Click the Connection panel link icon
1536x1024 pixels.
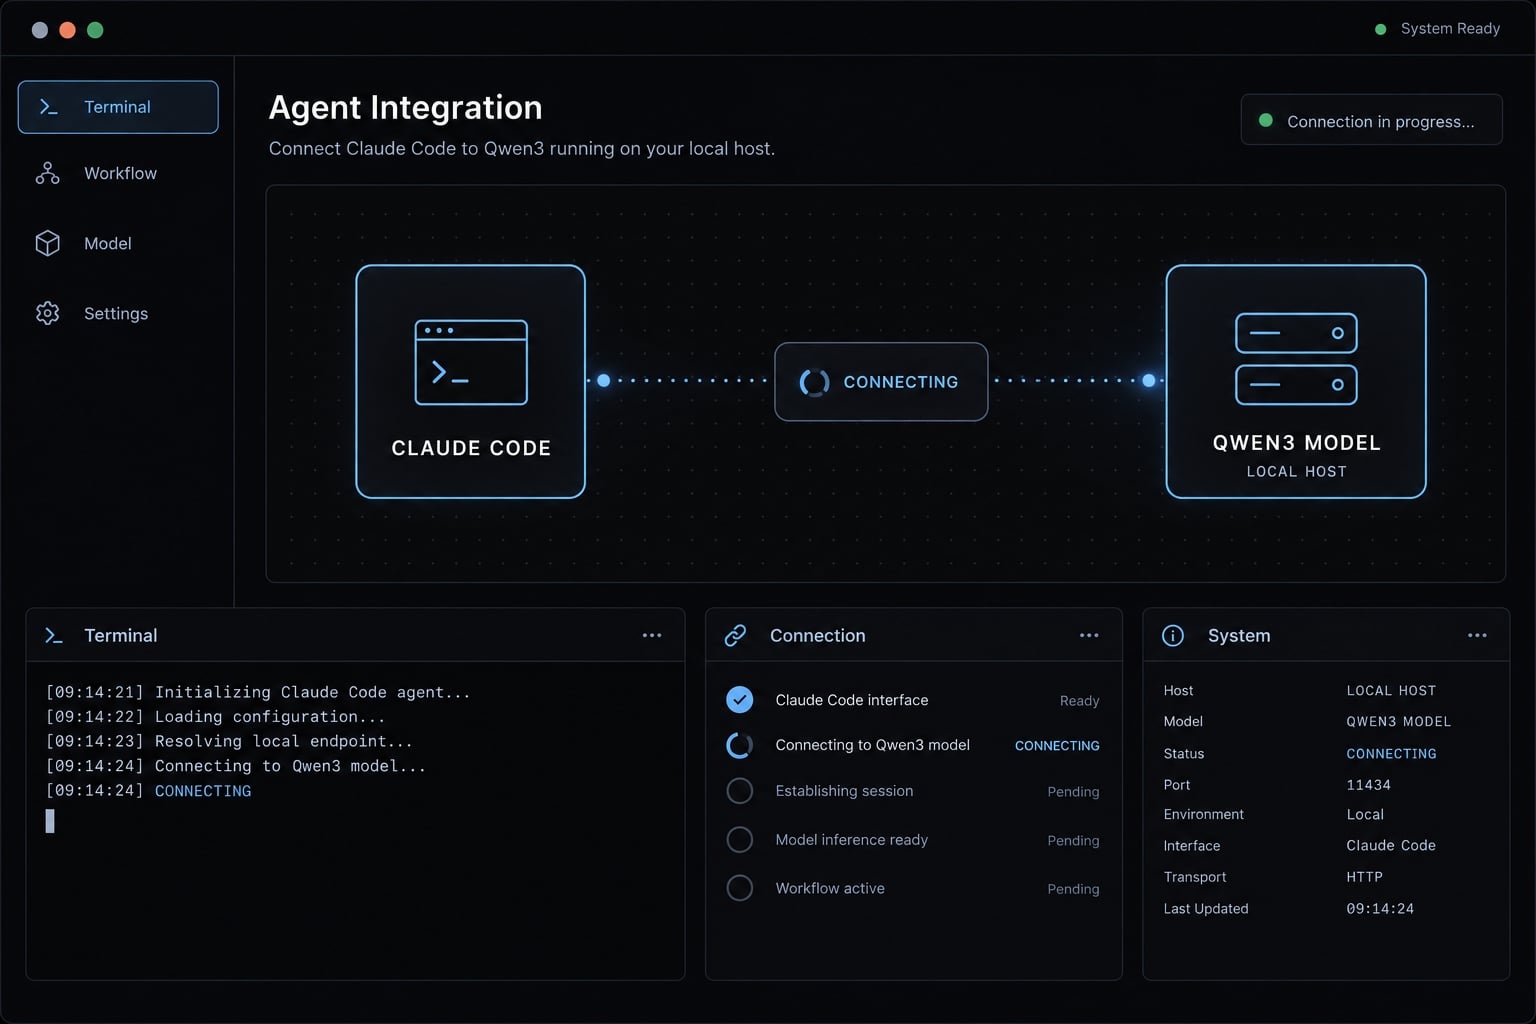tap(736, 635)
